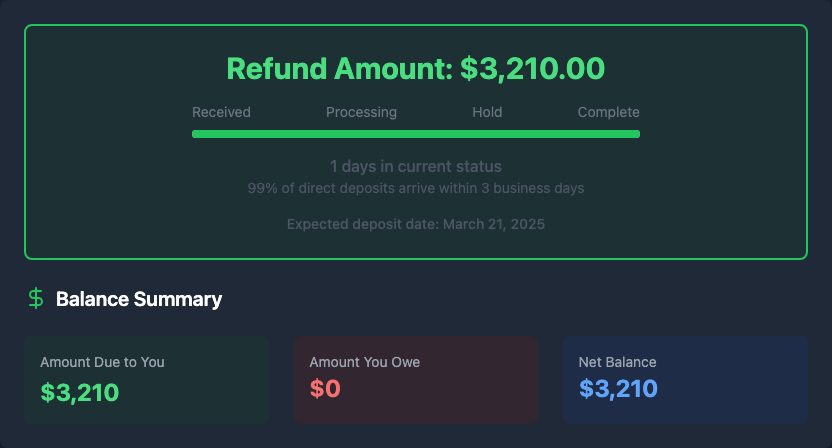Click the Hold status step label

click(487, 112)
